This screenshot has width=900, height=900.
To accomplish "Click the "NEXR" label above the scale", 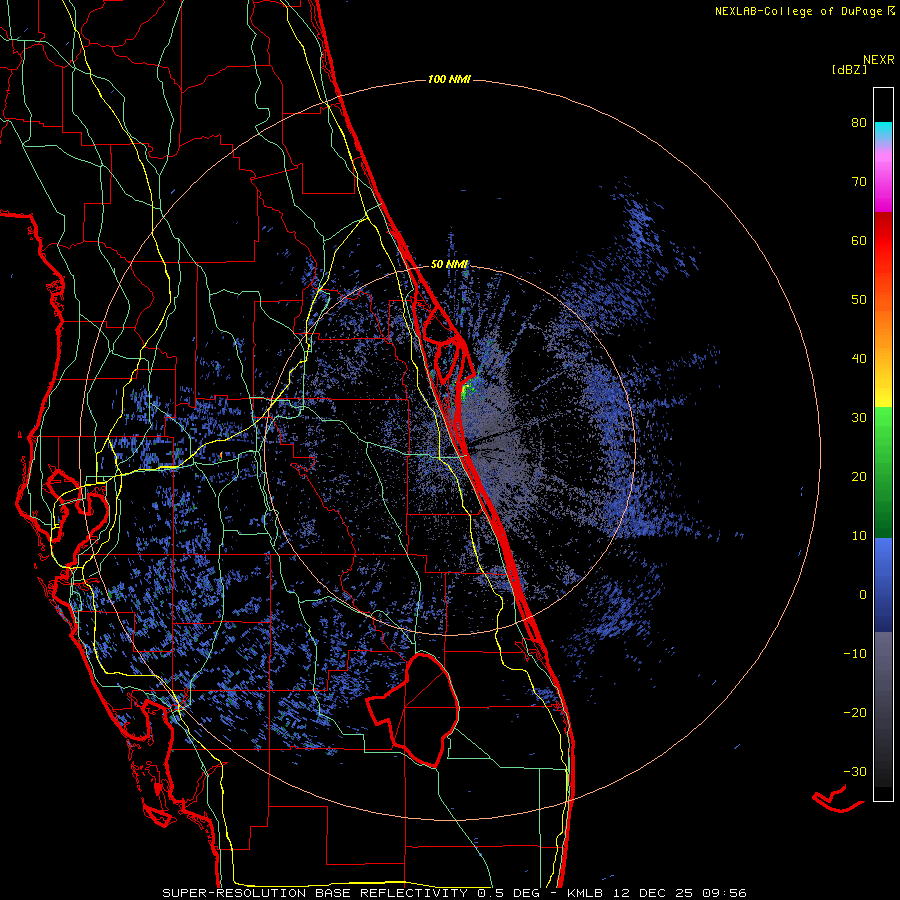I will 878,60.
